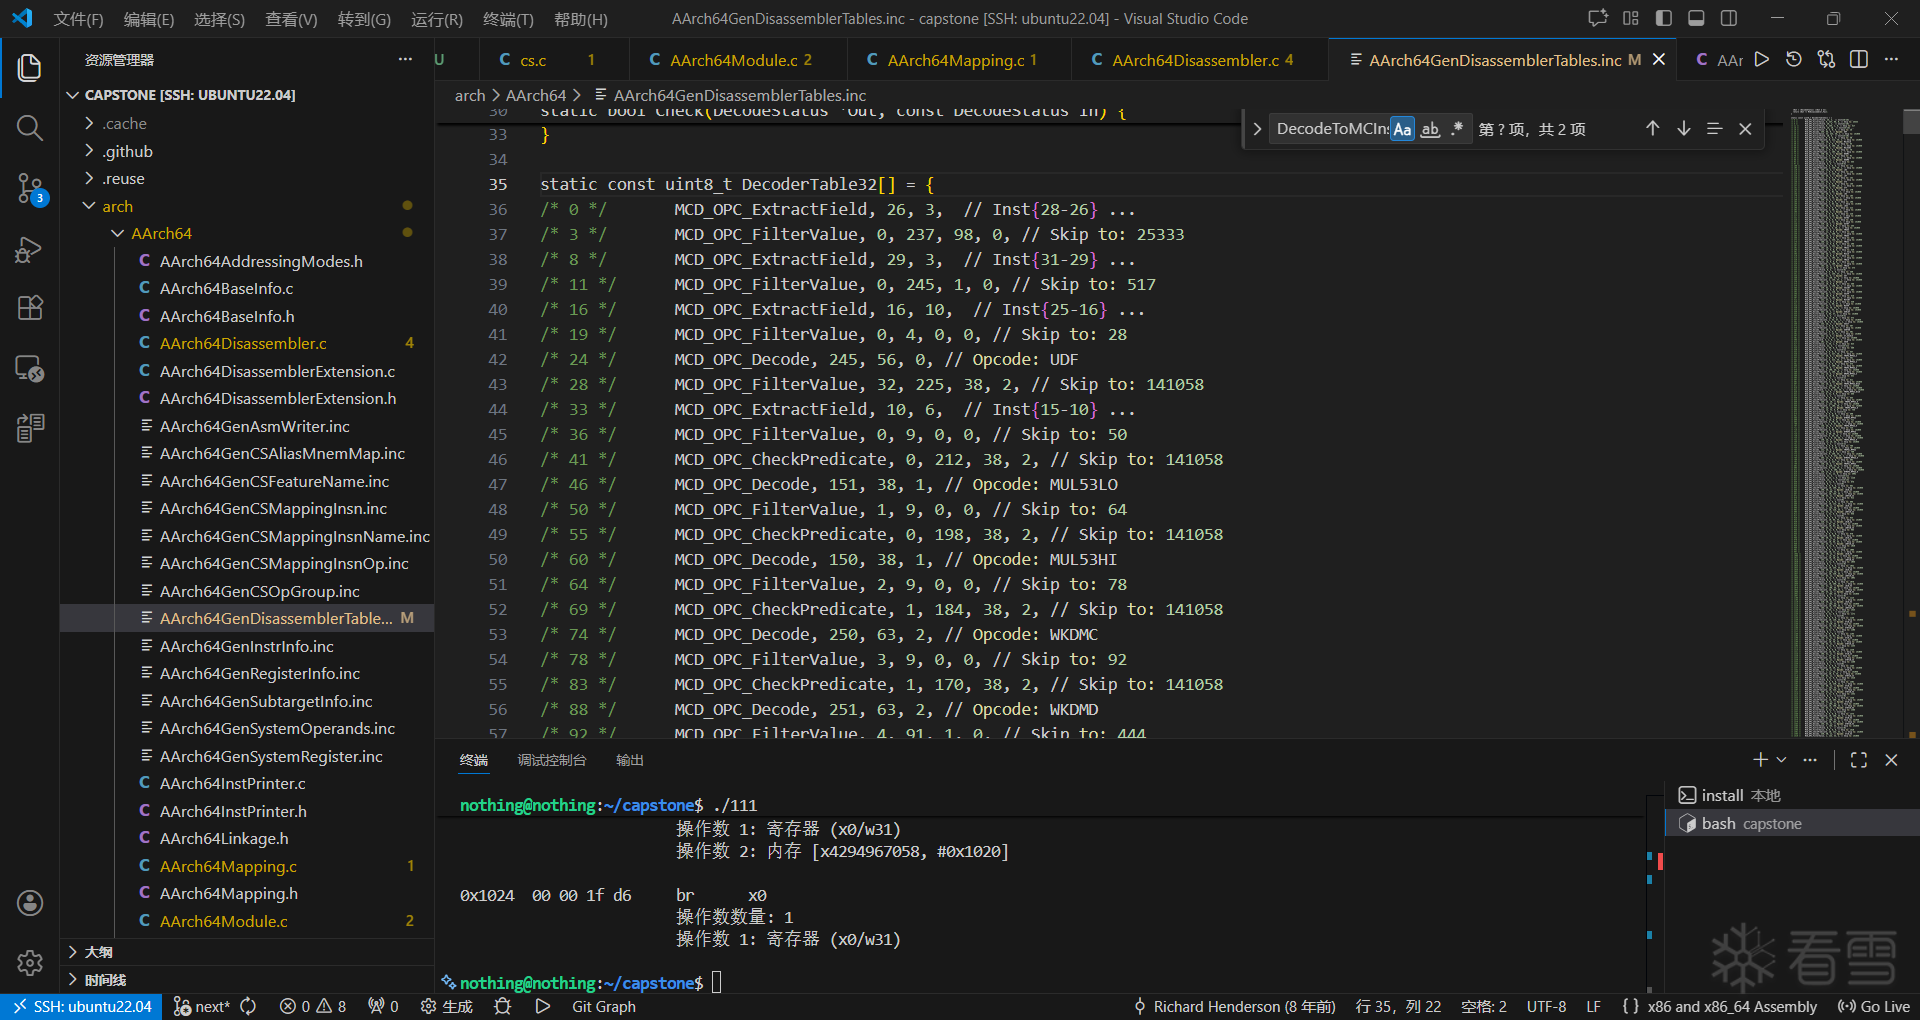Image resolution: width=1920 pixels, height=1020 pixels.
Task: Open the 文件(F) menu
Action: point(78,19)
